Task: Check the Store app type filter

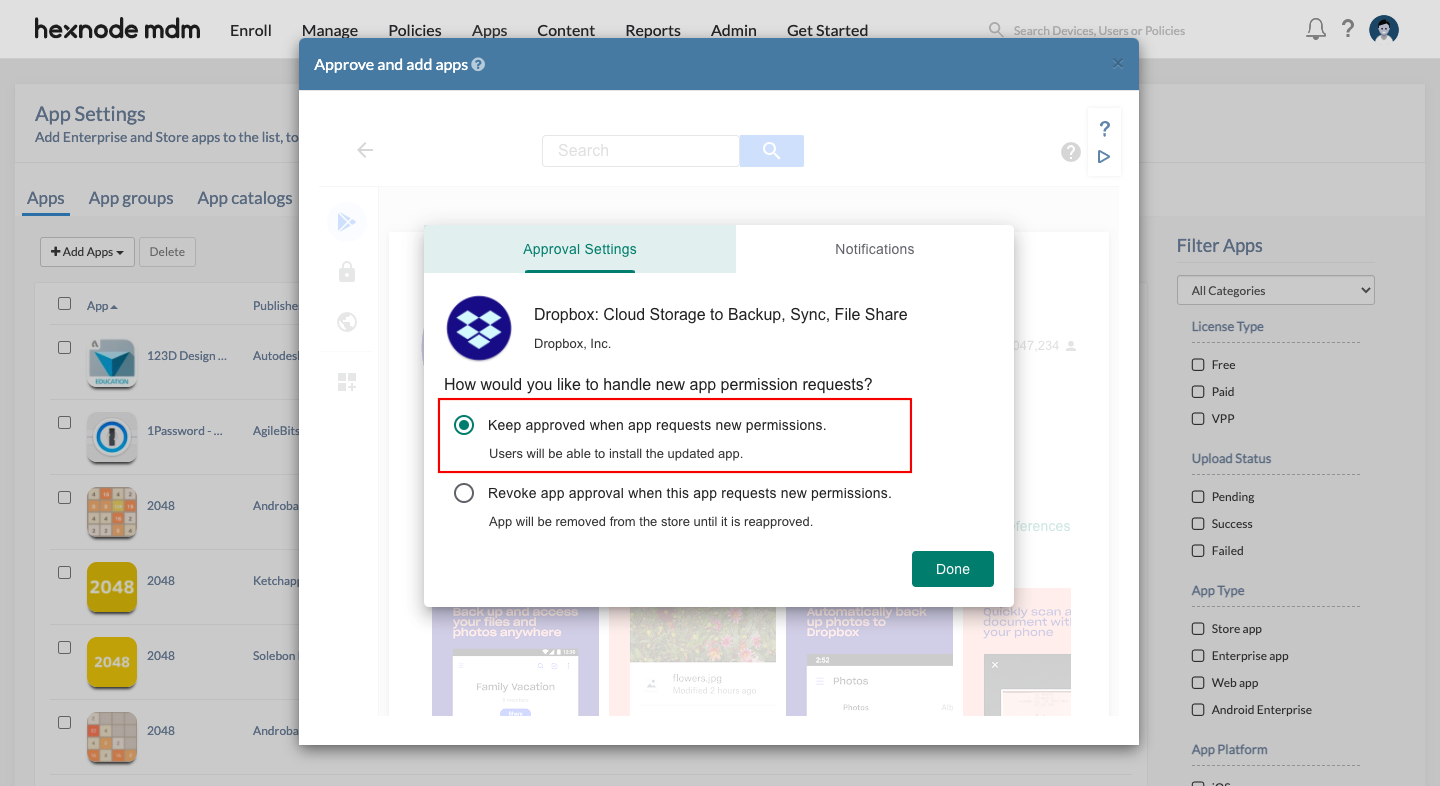Action: [x=1198, y=629]
